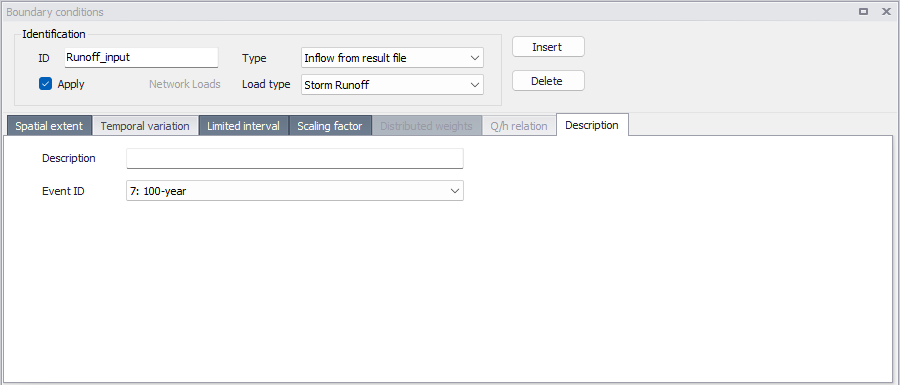Open the Scaling factor tab
Viewport: 900px width, 385px height.
pyautogui.click(x=330, y=126)
